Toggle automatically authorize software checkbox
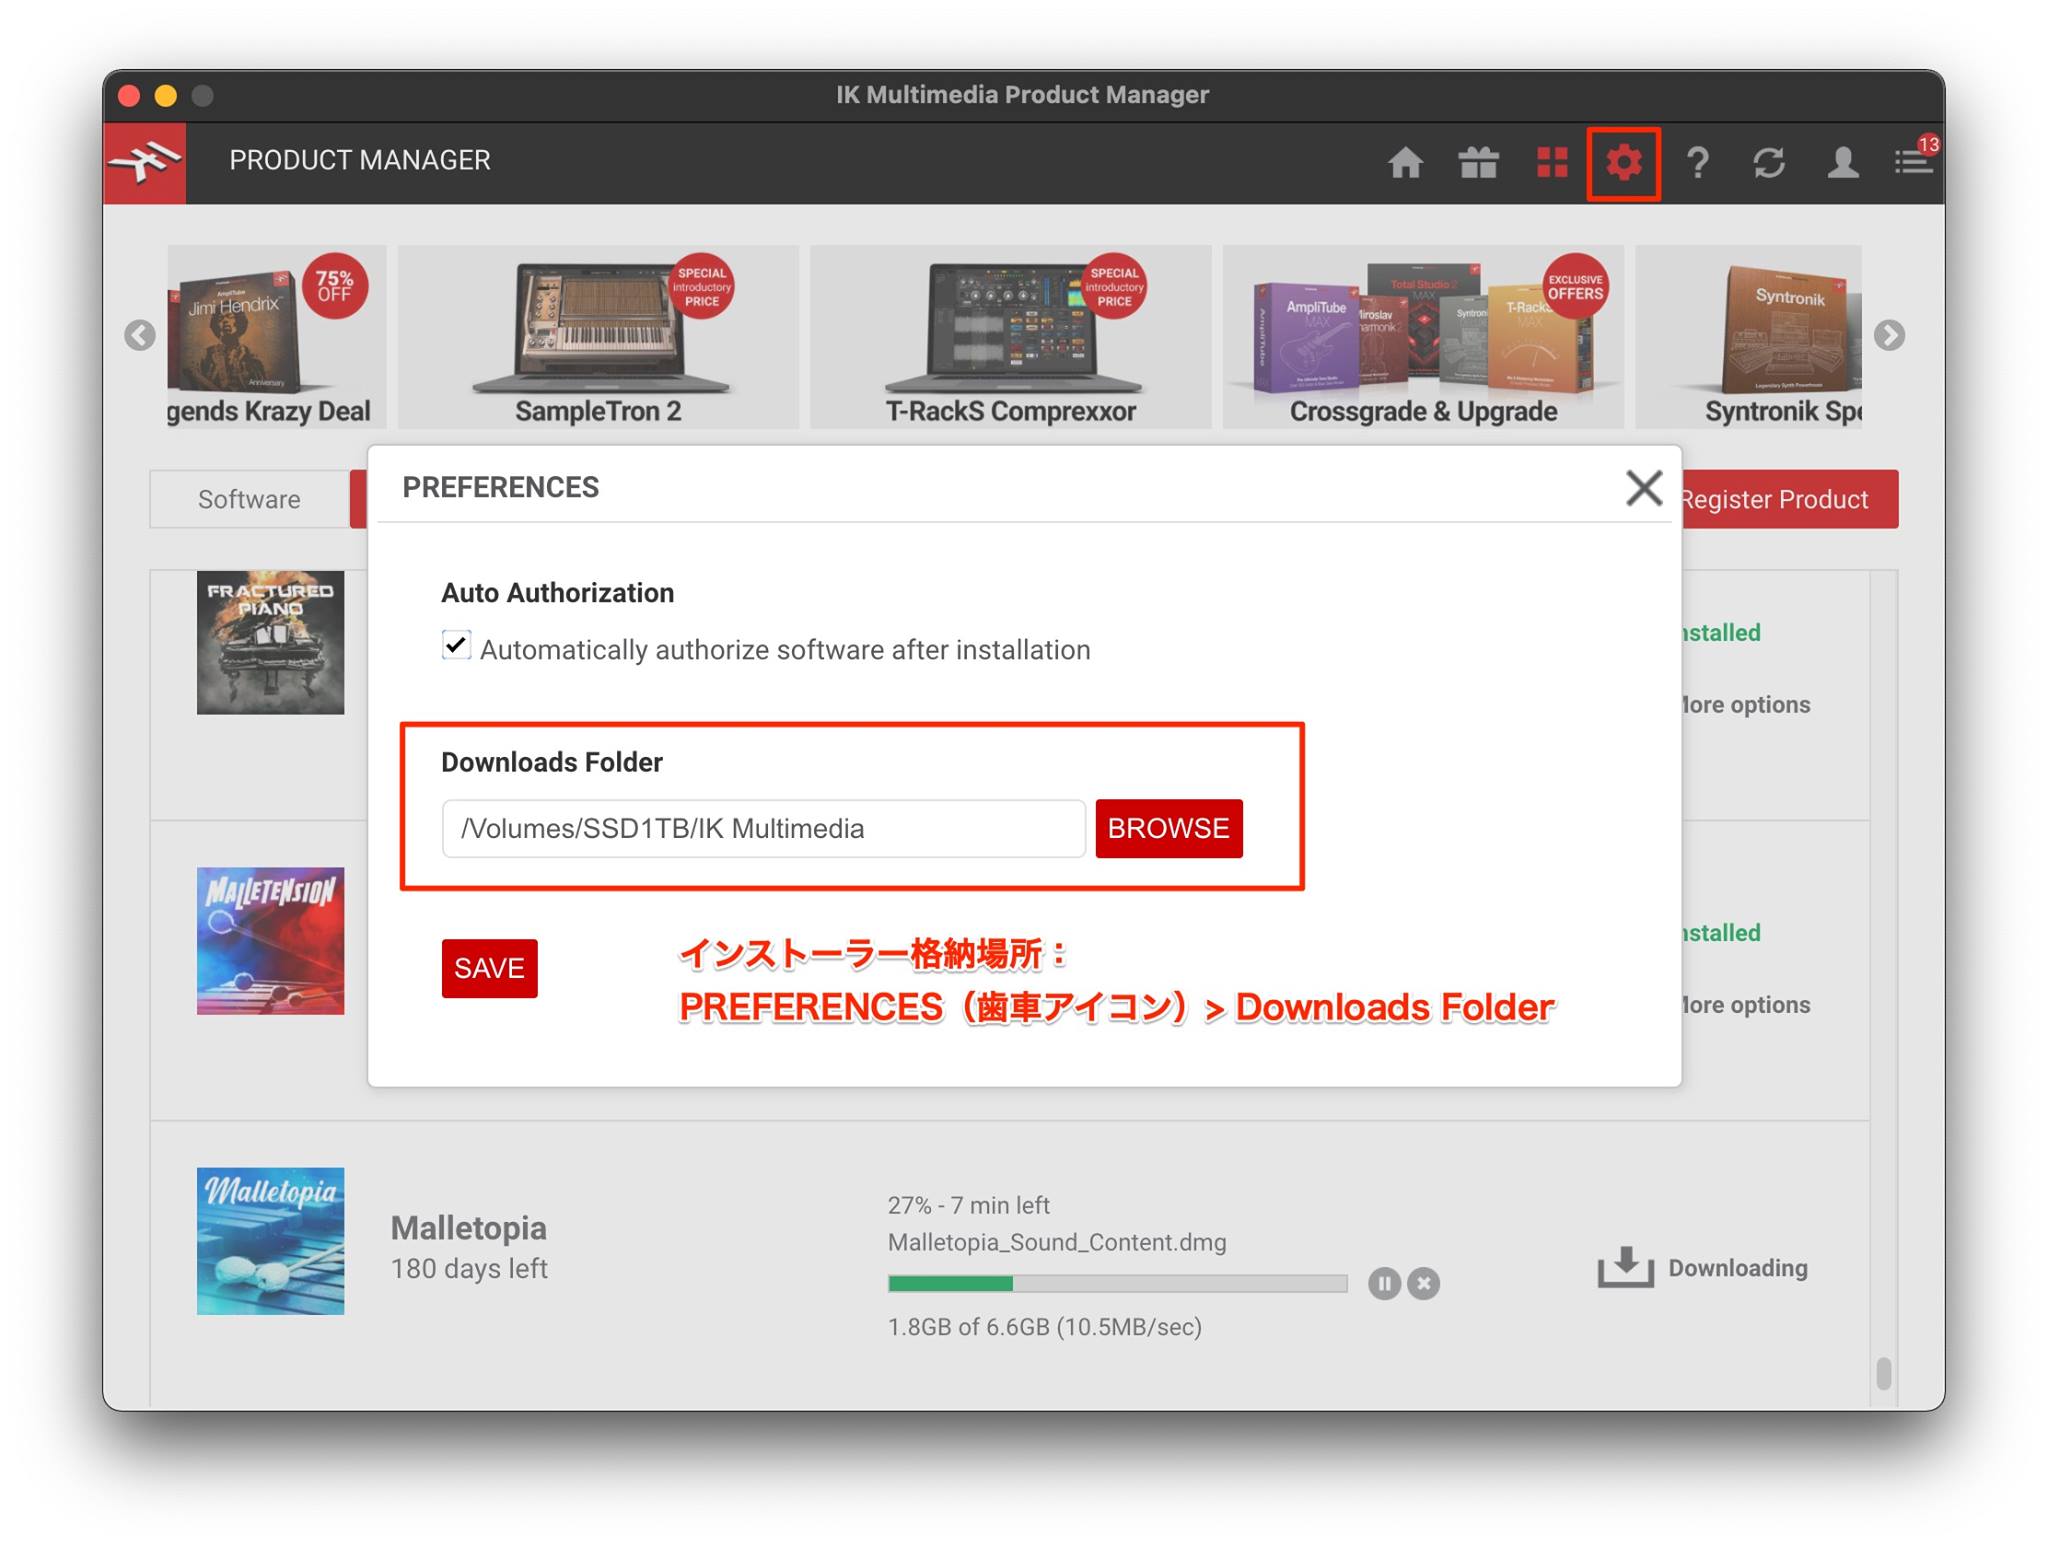Image resolution: width=2048 pixels, height=1547 pixels. click(x=456, y=645)
